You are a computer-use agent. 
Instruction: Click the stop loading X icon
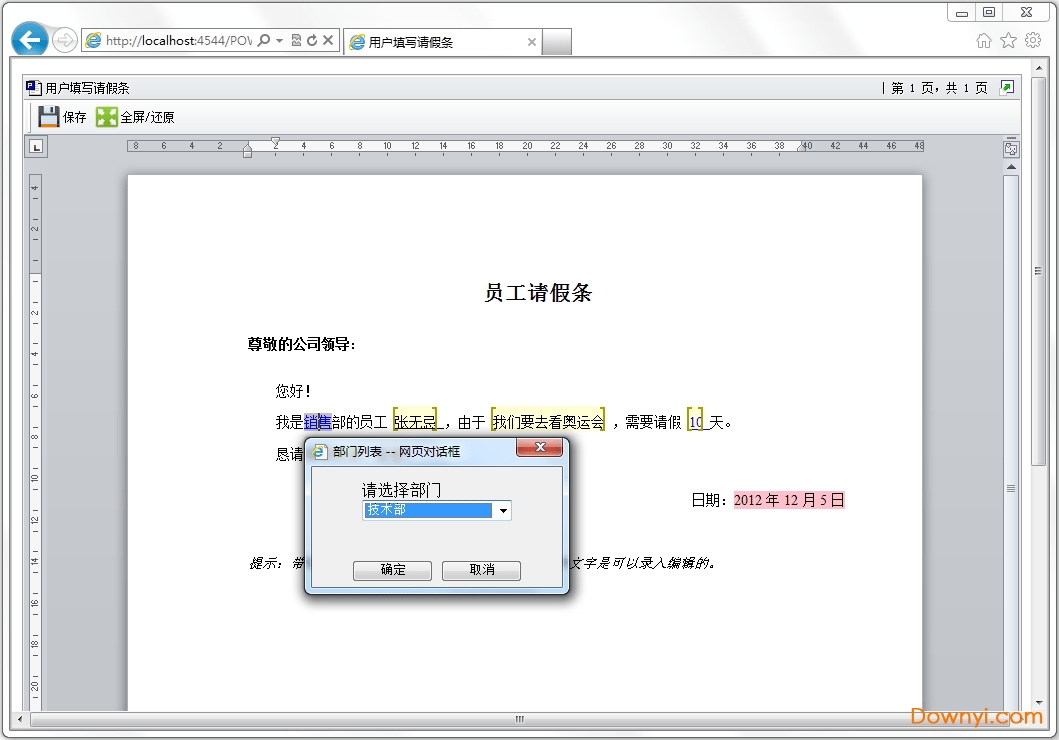tap(327, 40)
